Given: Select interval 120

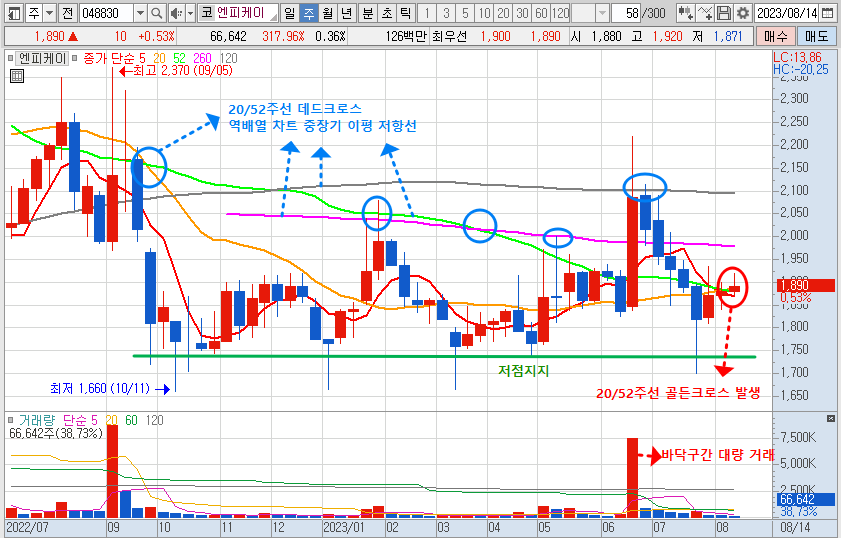Looking at the screenshot, I should (x=560, y=13).
